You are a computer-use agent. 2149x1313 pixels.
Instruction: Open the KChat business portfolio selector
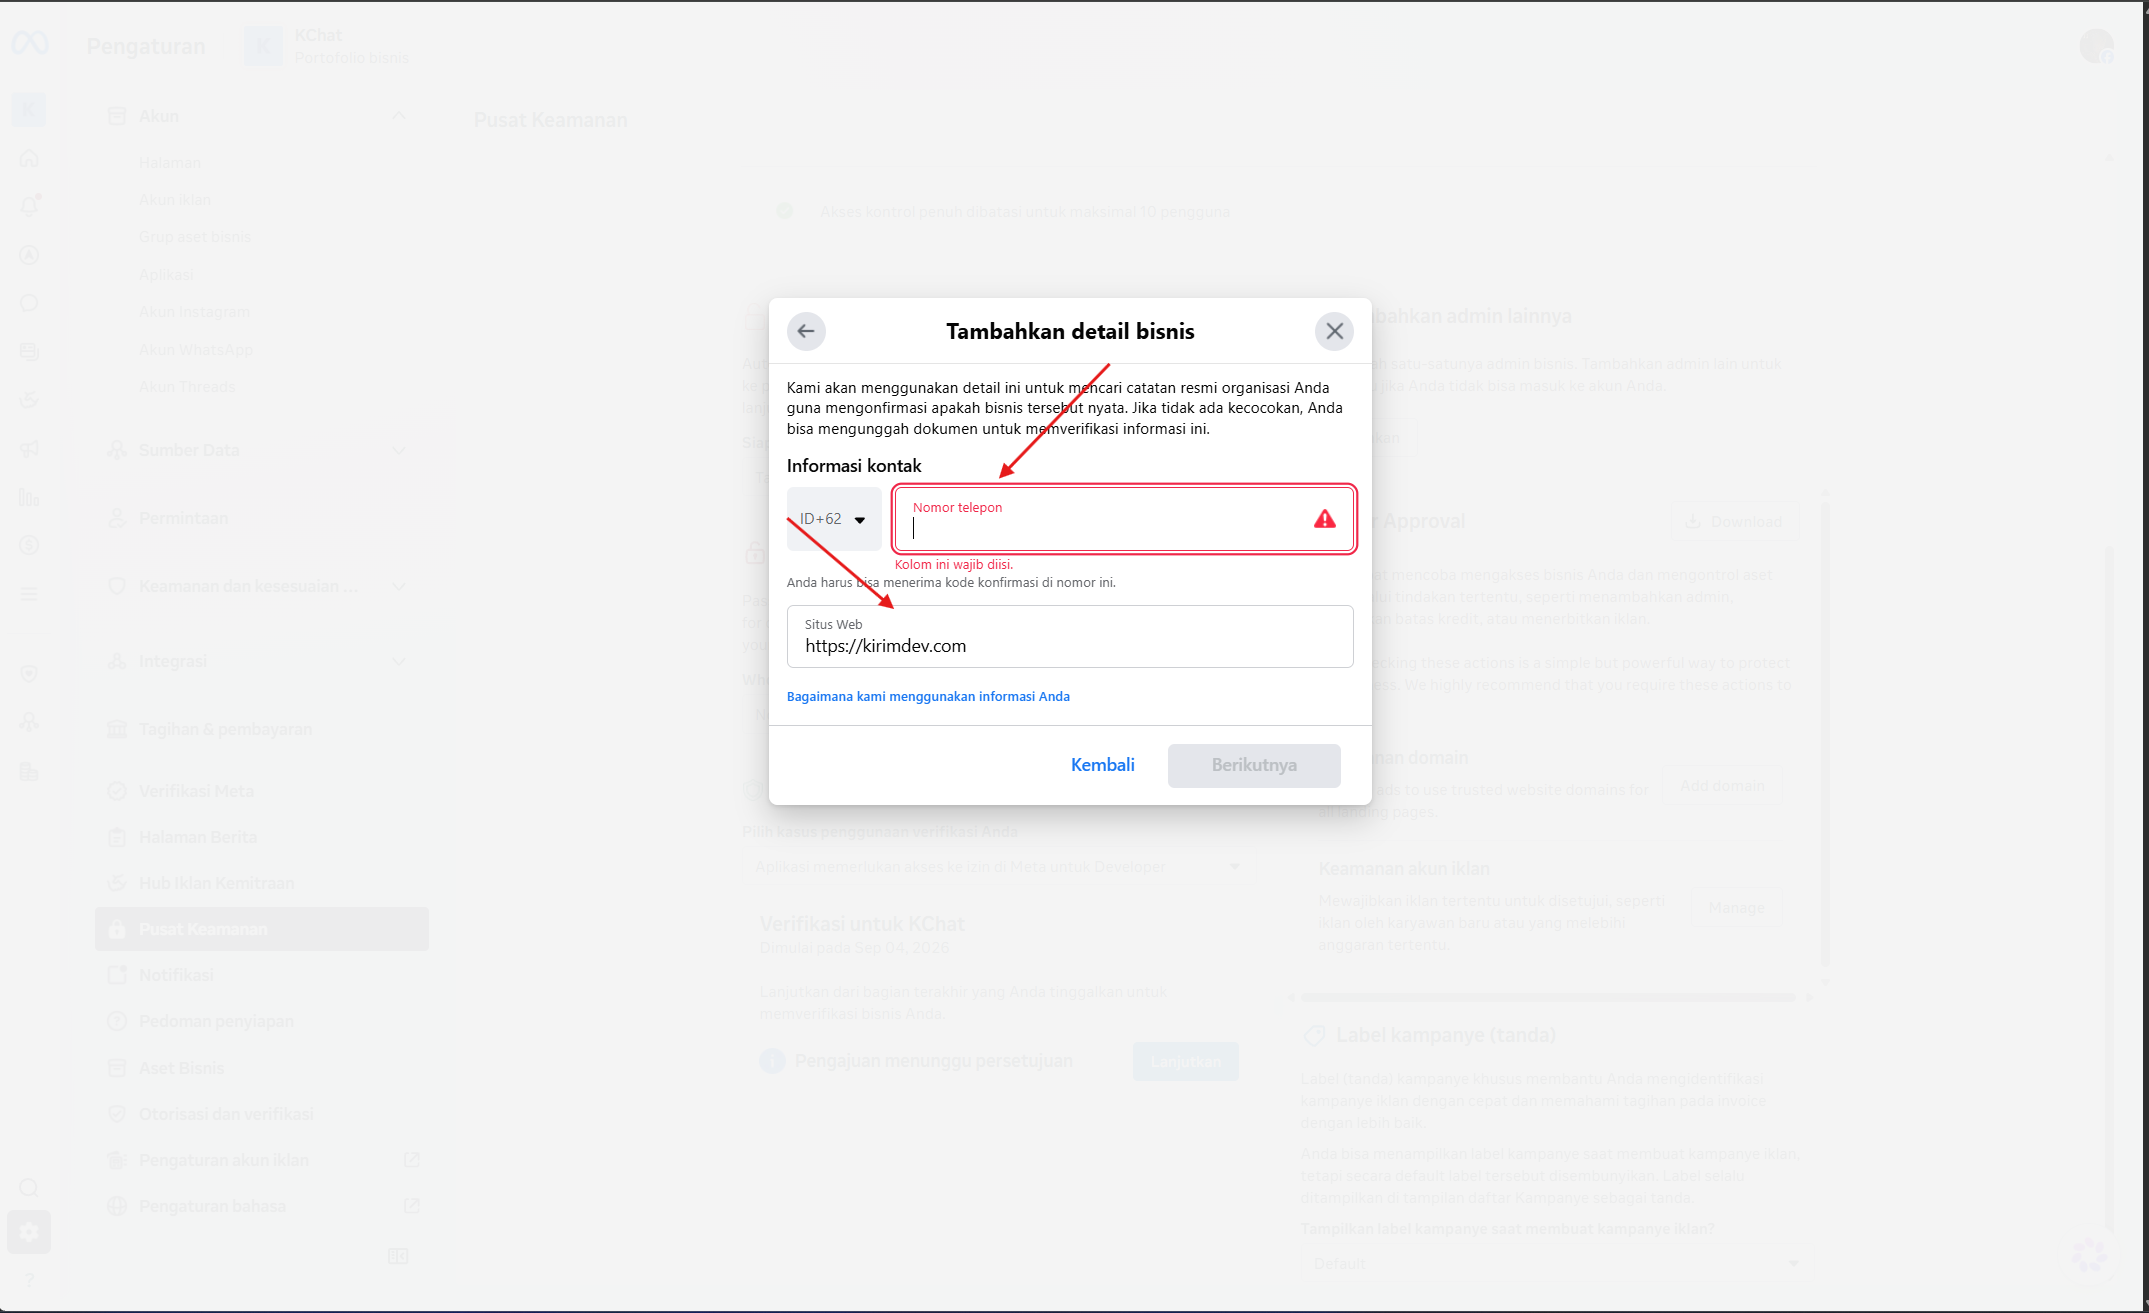[326, 46]
